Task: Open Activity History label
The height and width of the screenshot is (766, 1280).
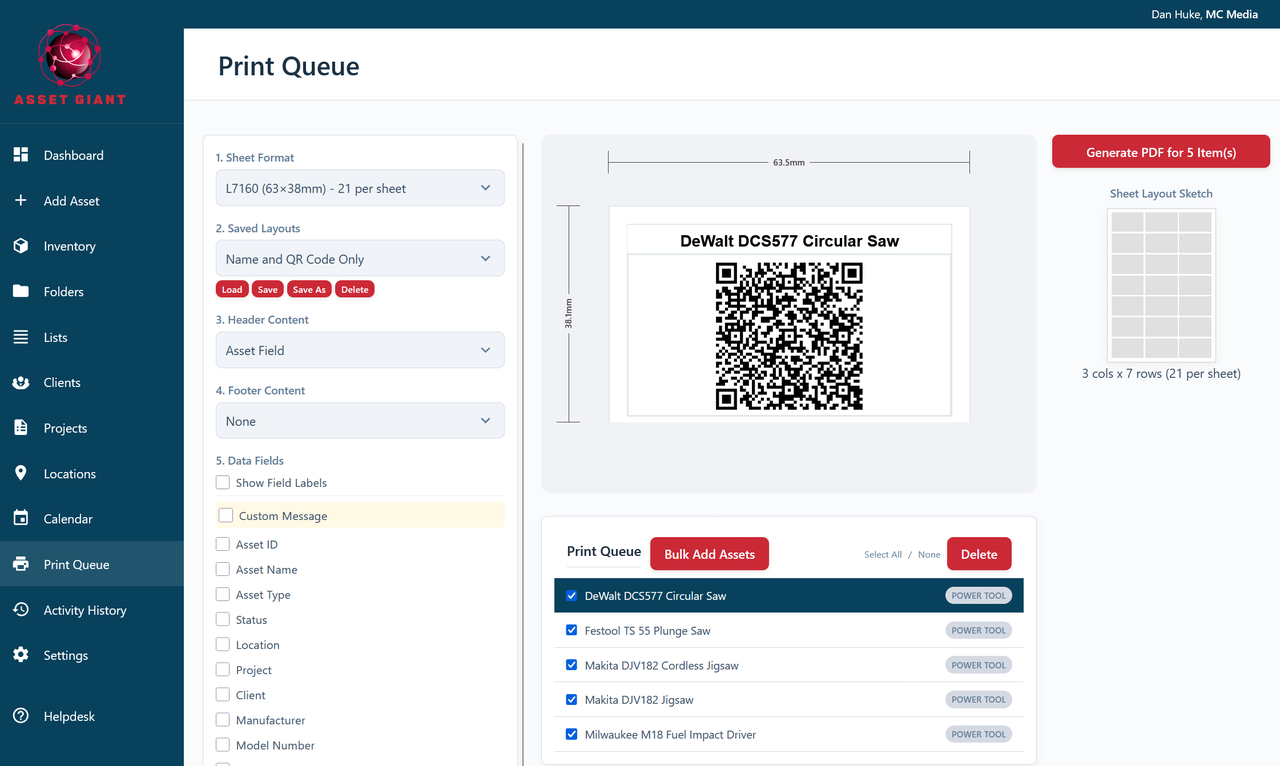Action: point(85,610)
